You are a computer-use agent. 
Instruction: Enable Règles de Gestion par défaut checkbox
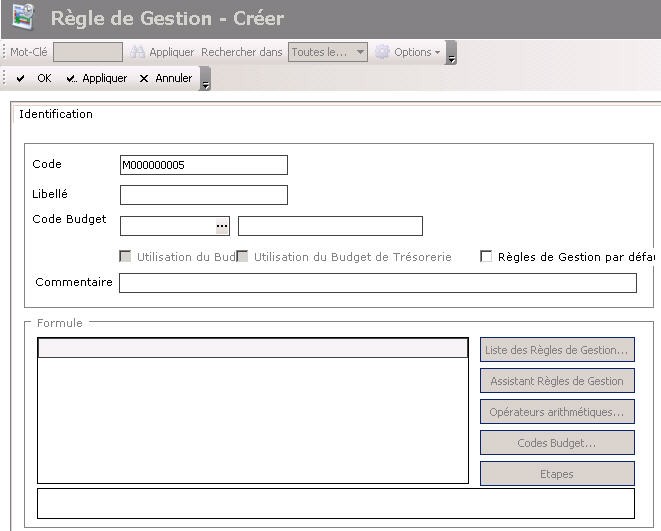487,257
